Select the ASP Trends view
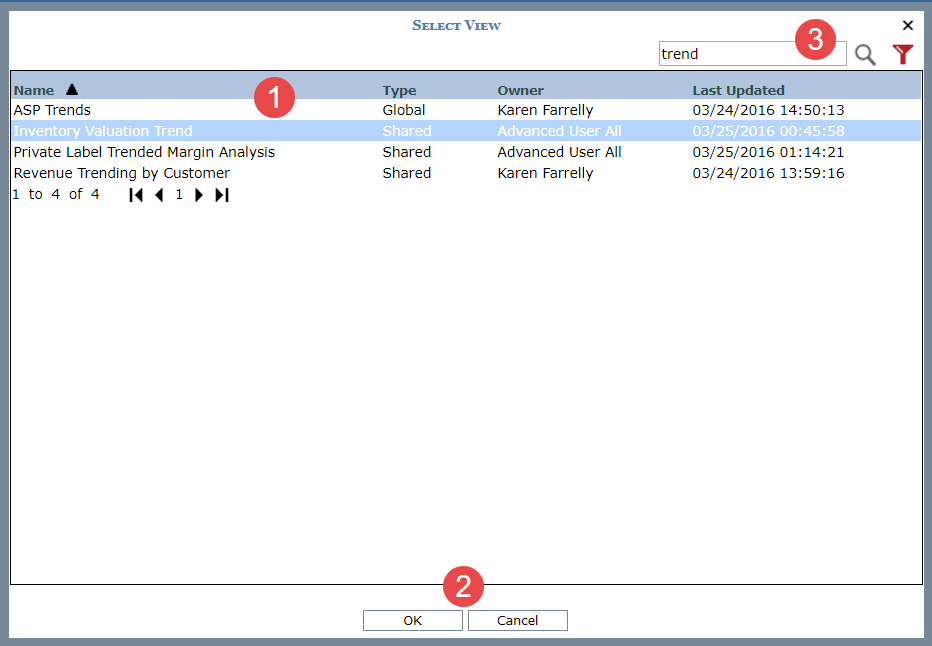Image resolution: width=932 pixels, height=646 pixels. click(52, 110)
